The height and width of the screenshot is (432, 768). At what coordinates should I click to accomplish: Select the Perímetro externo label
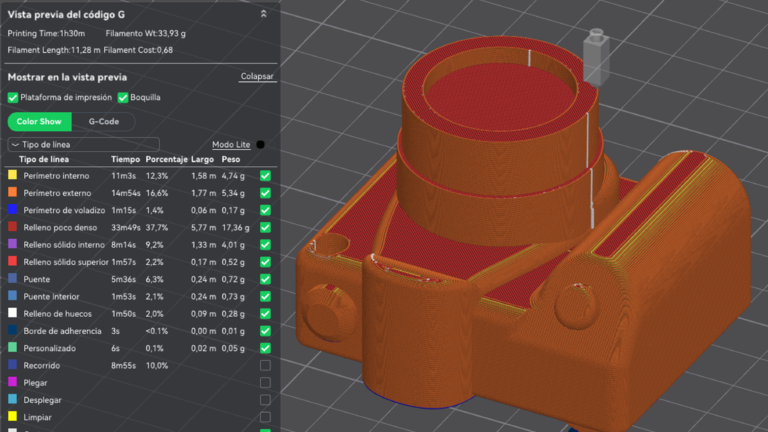[x=57, y=193]
